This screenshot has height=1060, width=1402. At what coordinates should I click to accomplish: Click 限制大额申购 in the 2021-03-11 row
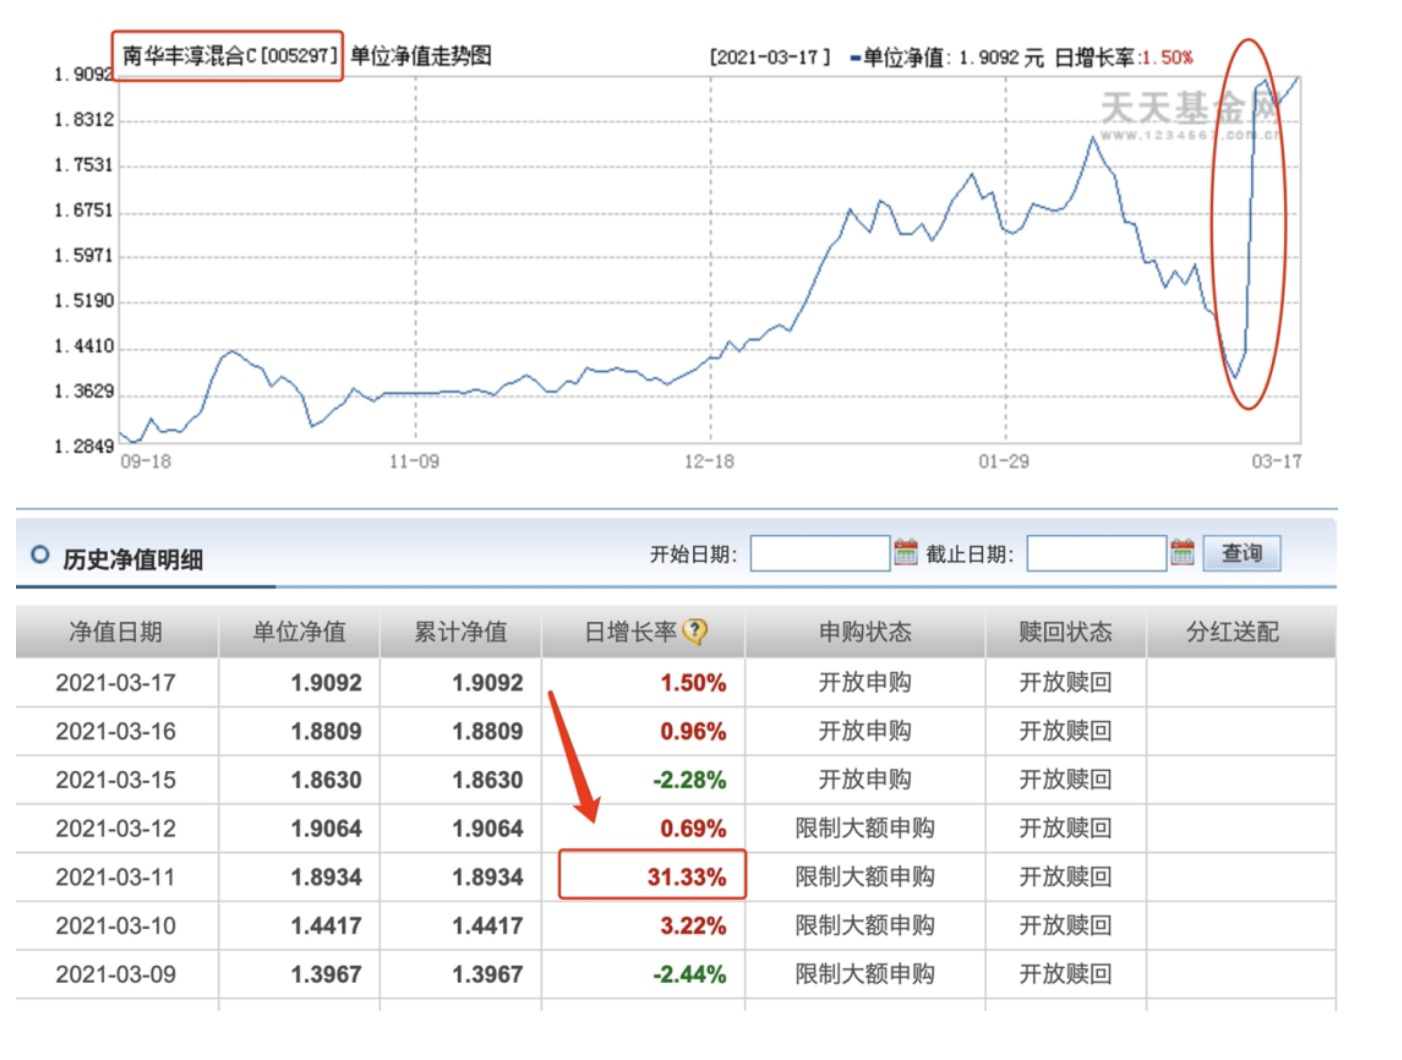click(865, 877)
